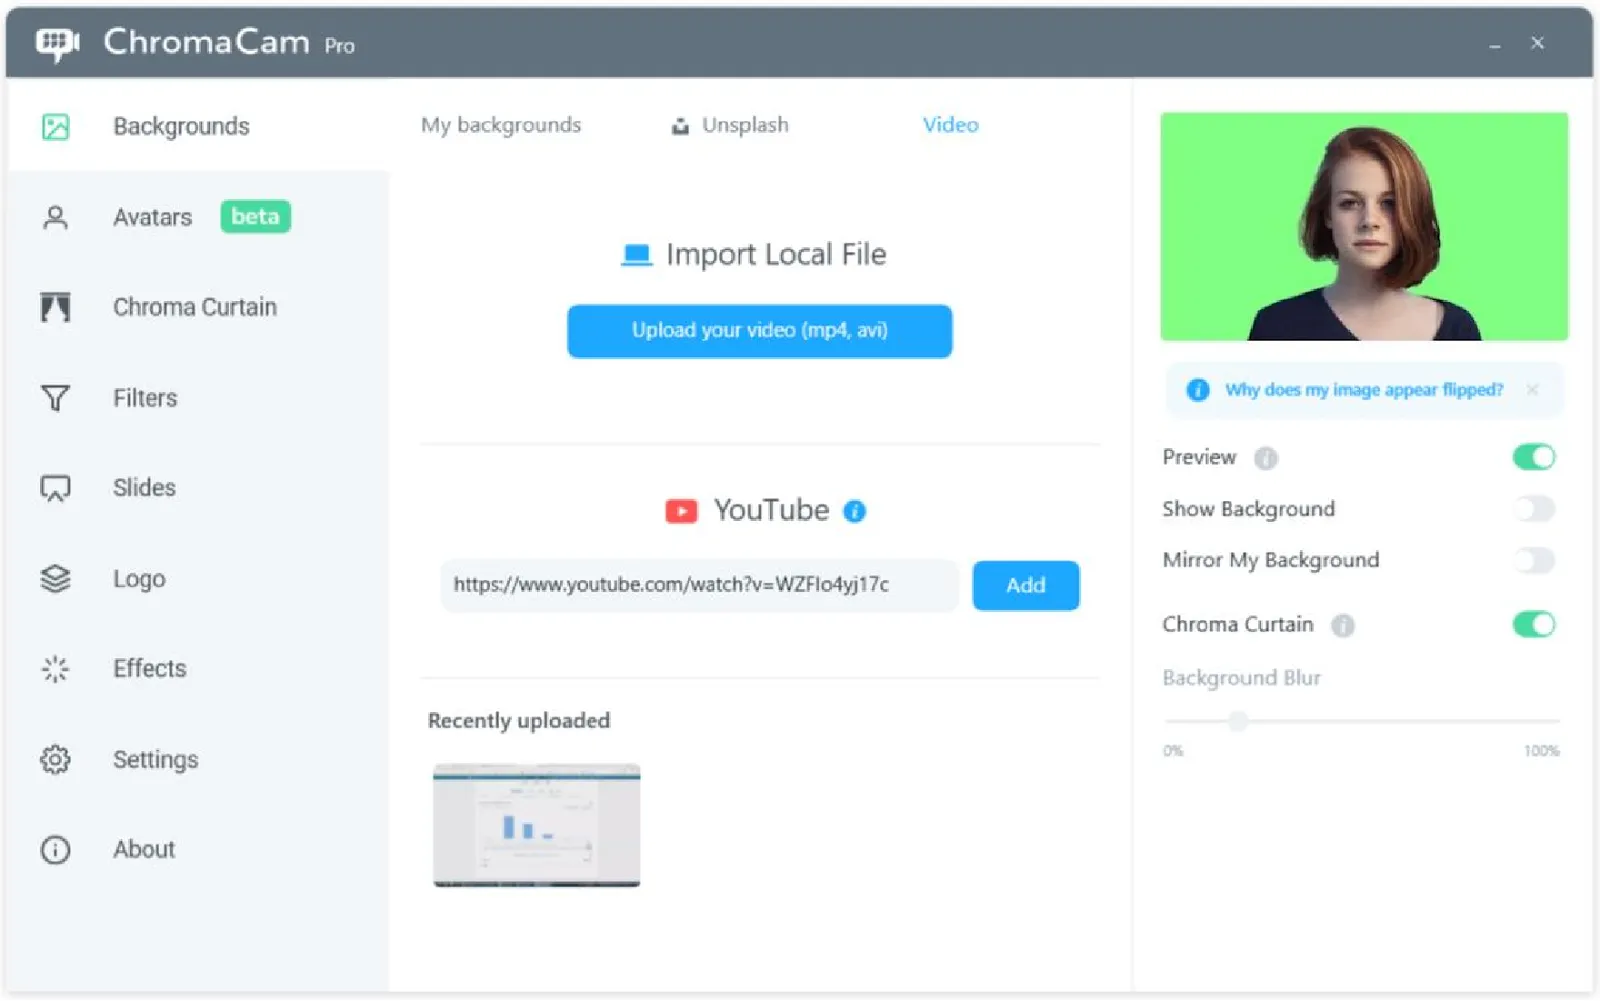
Task: Open the Effects section
Action: click(x=198, y=669)
